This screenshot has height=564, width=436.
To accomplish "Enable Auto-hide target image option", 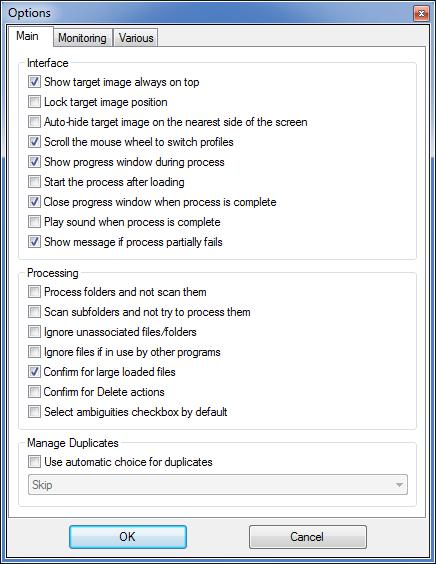I will (x=35, y=122).
